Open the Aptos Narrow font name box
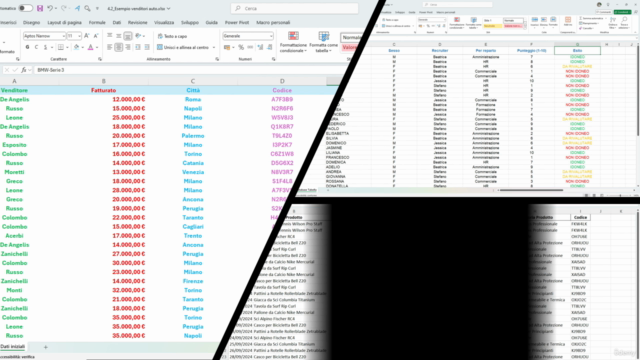Viewport: 640px width, 360px height. (44, 36)
